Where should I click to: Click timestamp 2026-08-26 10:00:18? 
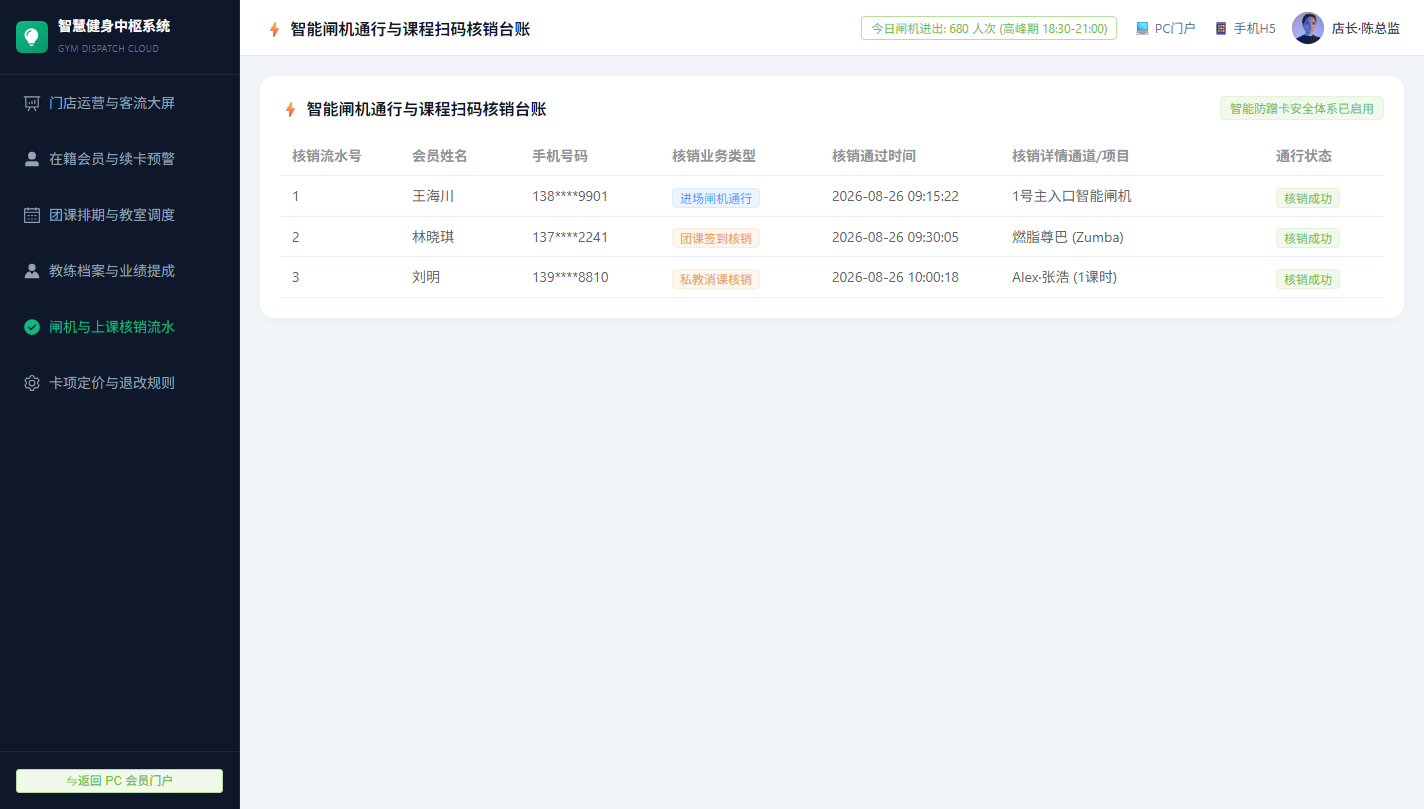(x=895, y=277)
